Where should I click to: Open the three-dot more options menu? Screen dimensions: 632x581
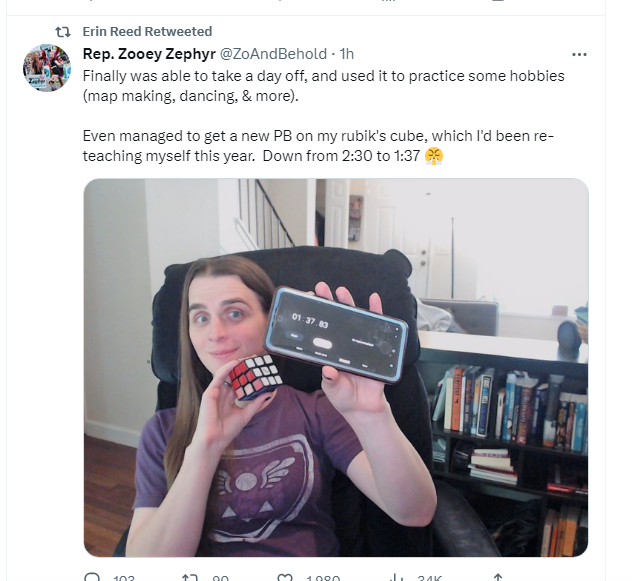(579, 54)
